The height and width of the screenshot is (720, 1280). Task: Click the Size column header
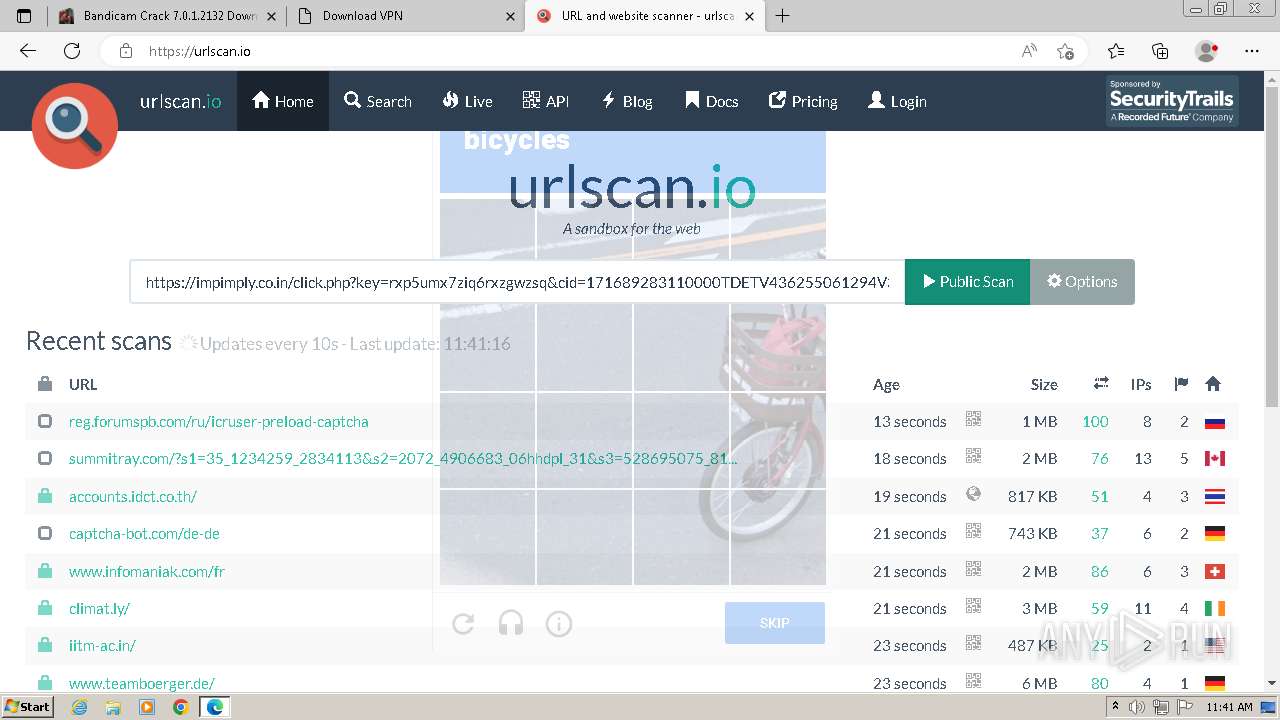(x=1044, y=384)
